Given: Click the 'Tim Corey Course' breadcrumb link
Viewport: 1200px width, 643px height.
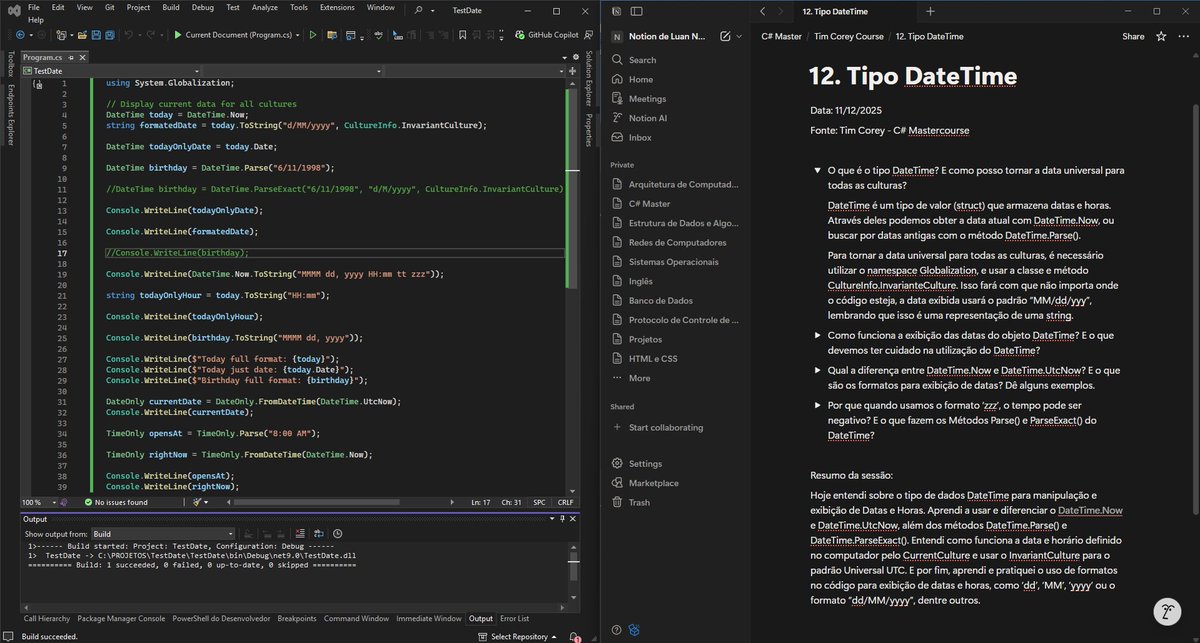Looking at the screenshot, I should tap(849, 36).
